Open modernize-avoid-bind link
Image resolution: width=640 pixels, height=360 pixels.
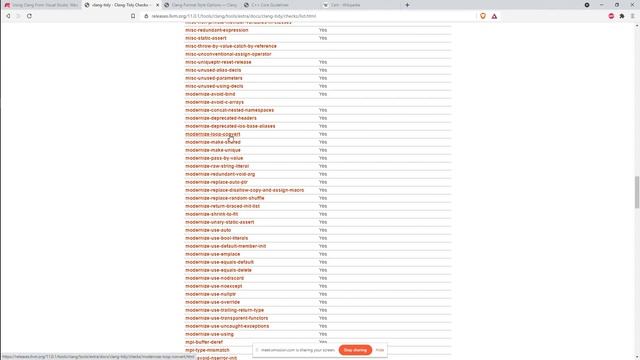pyautogui.click(x=210, y=94)
